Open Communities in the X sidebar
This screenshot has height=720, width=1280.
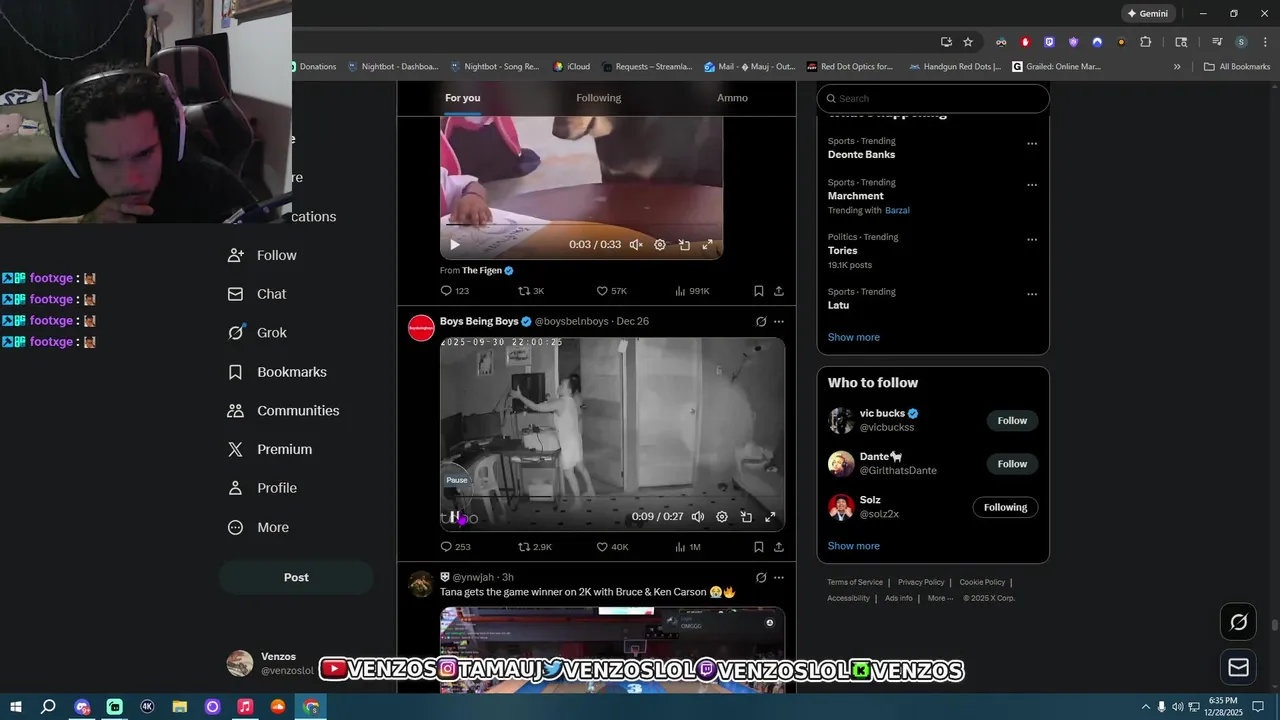click(x=284, y=411)
